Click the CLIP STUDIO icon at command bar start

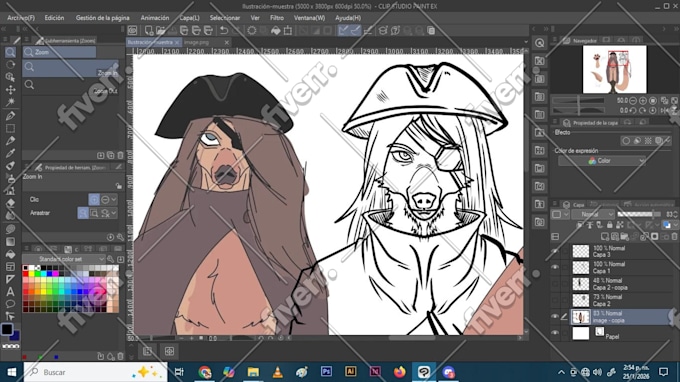[132, 30]
